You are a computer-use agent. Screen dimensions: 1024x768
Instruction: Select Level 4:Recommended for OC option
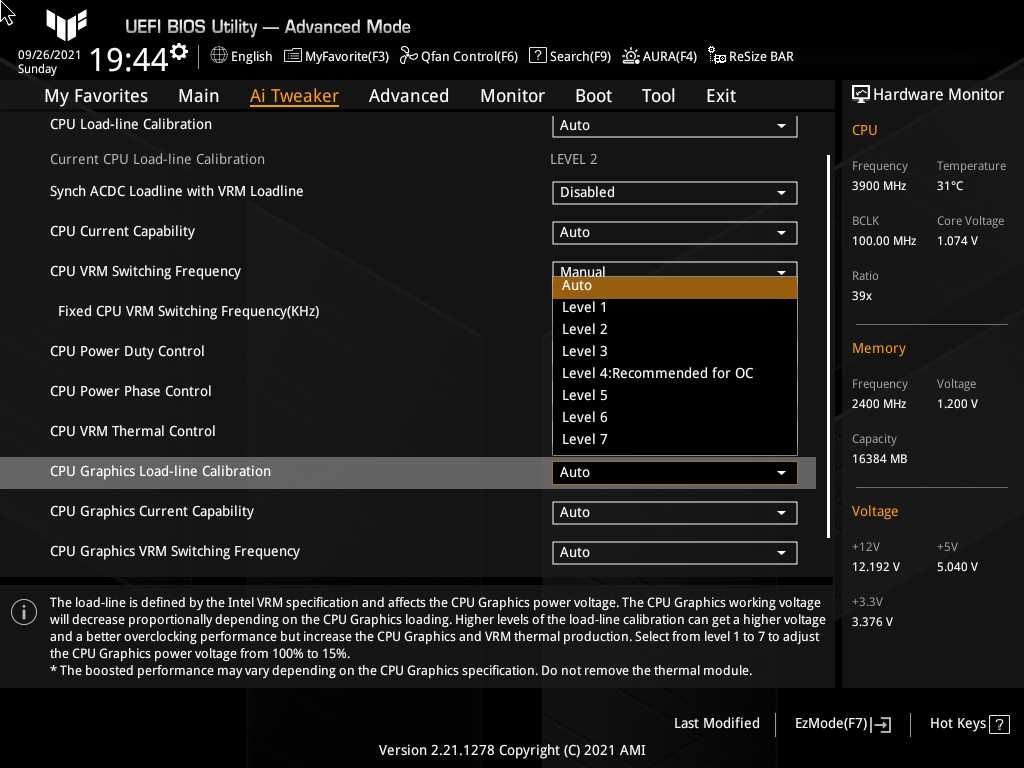657,372
